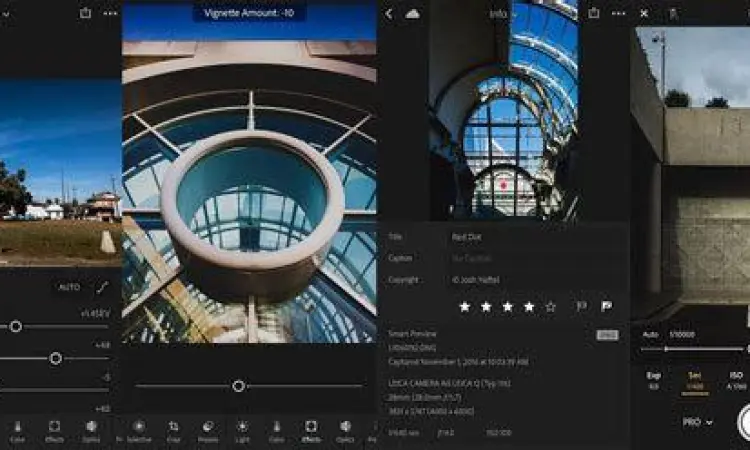Open the Selective edit tool
This screenshot has width=750, height=450.
coord(139,431)
